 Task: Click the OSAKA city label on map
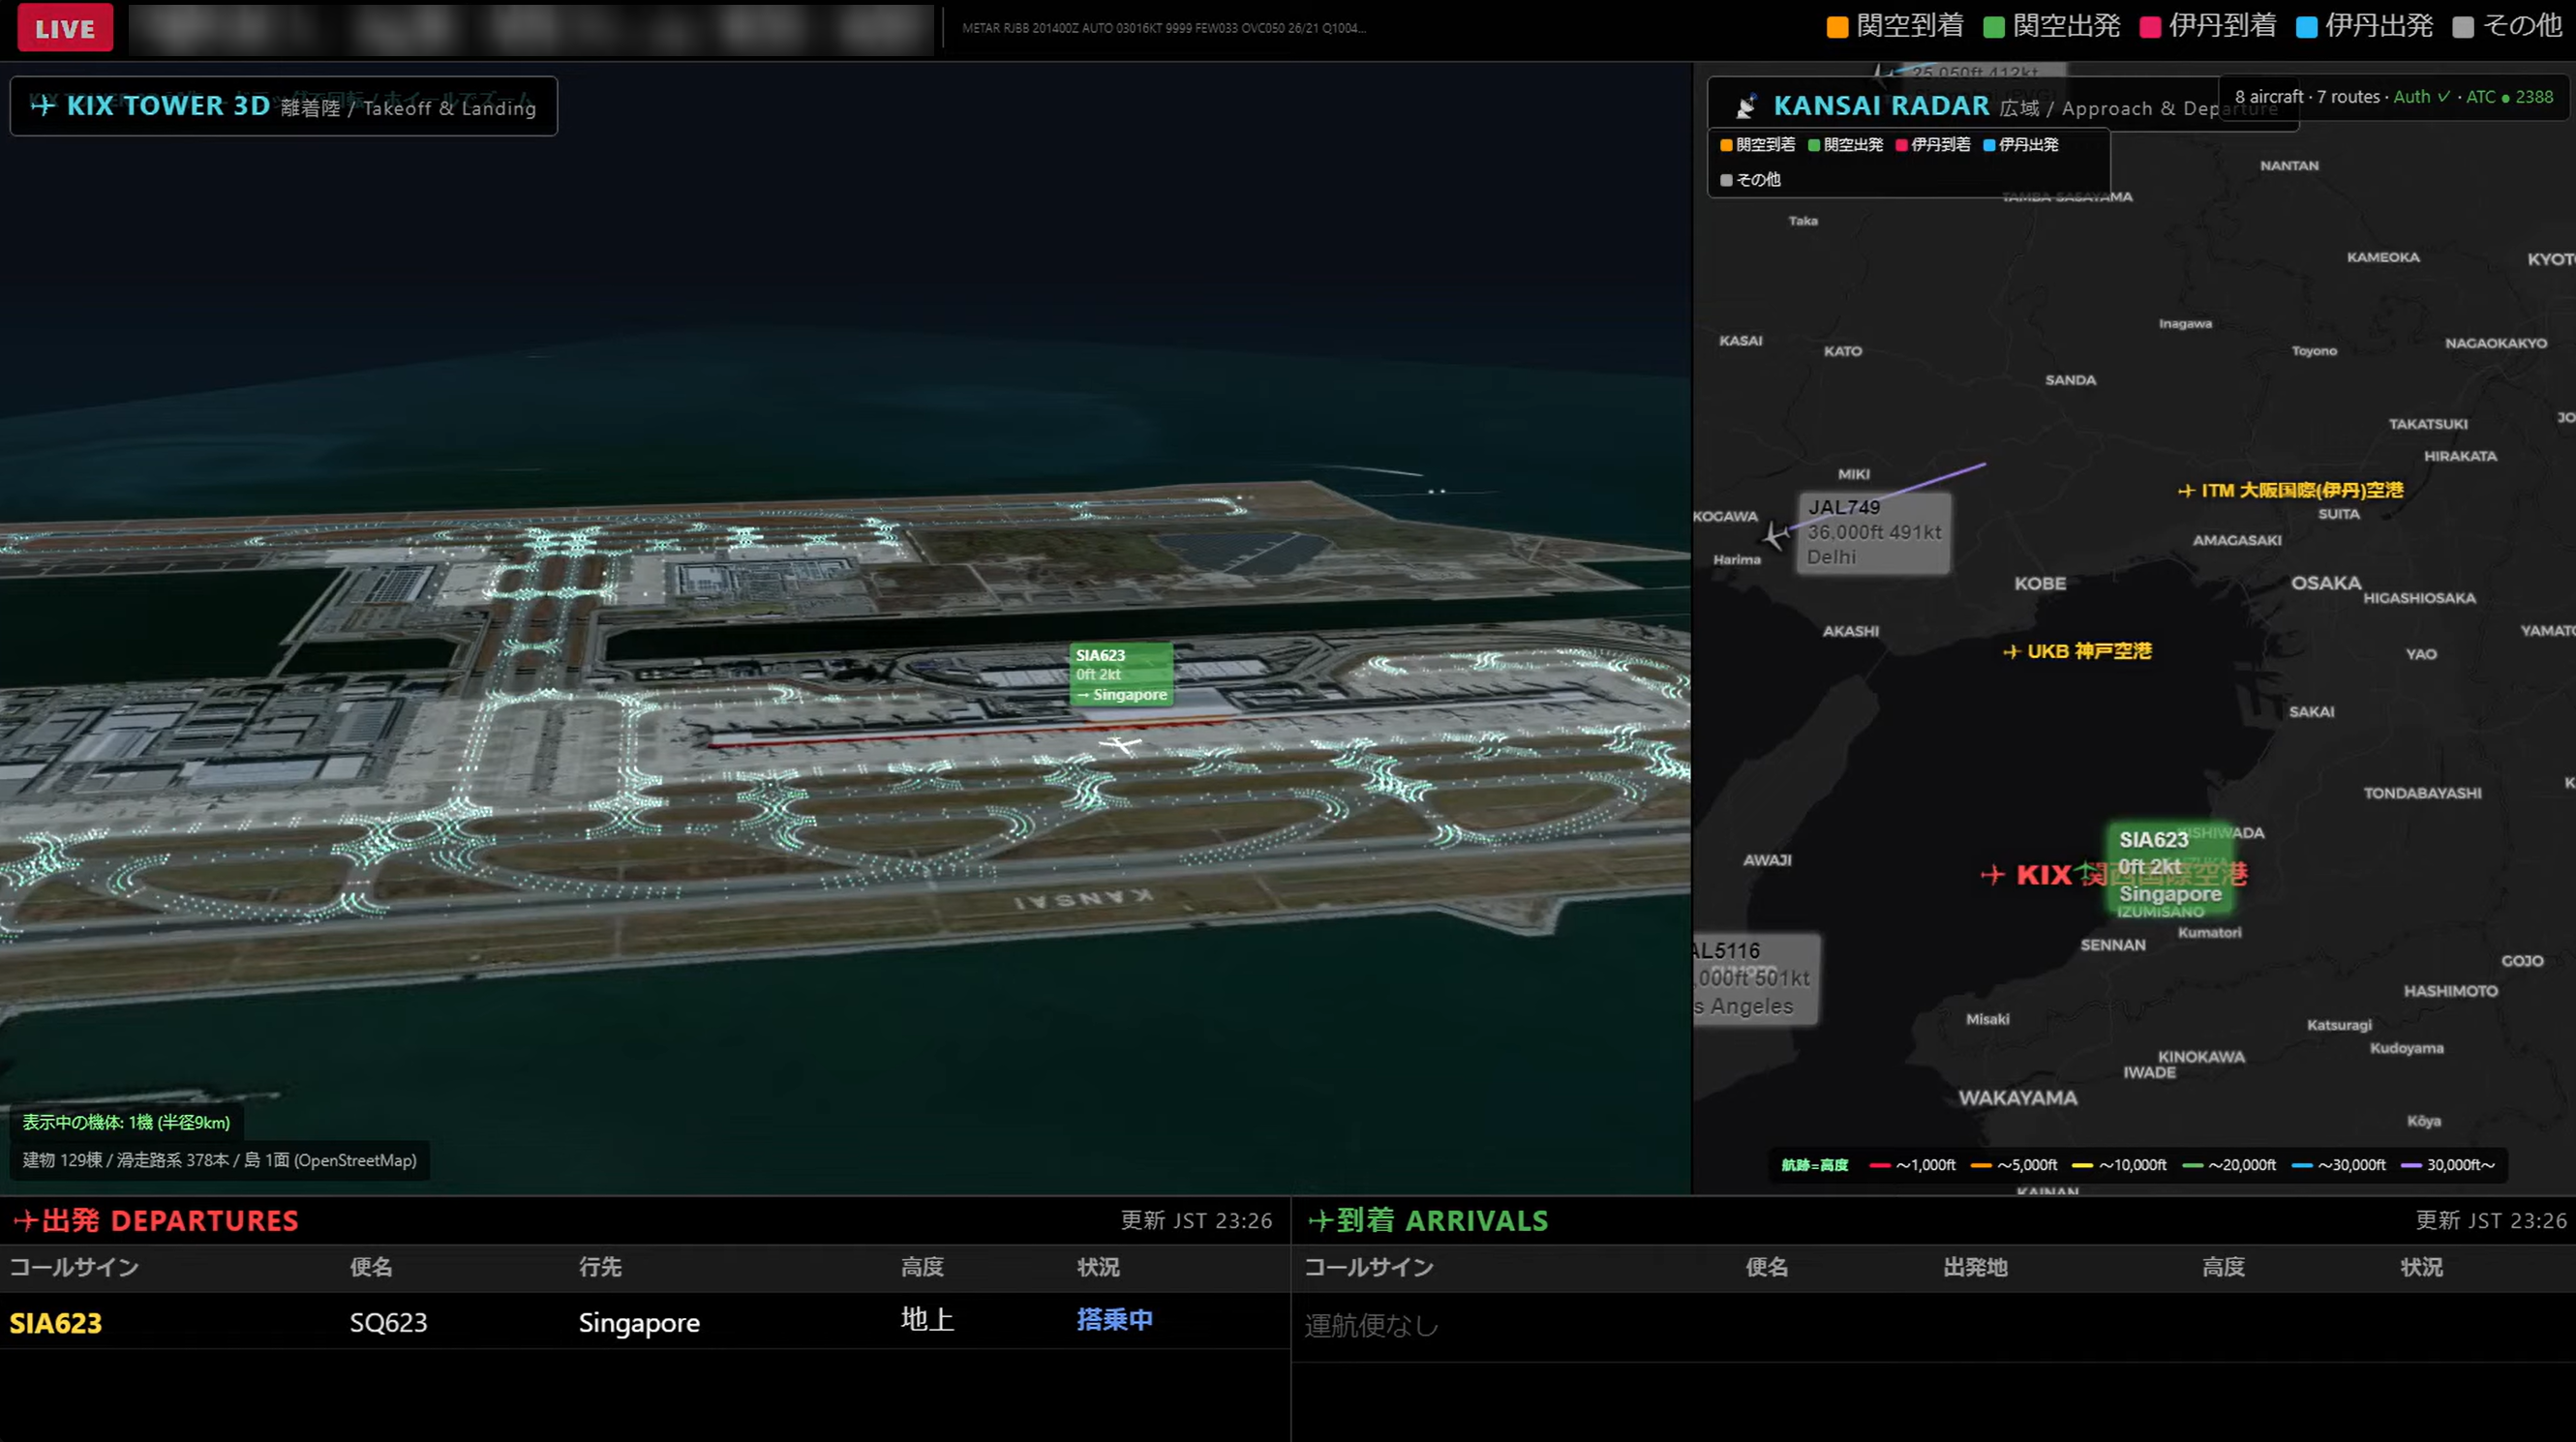[x=2325, y=582]
